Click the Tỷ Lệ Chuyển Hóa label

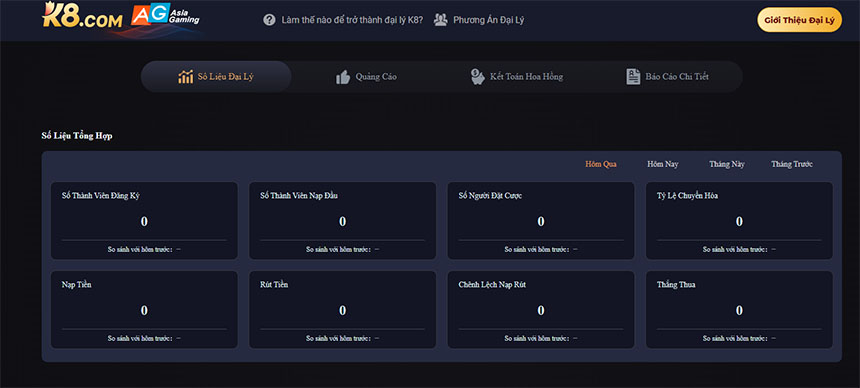click(x=688, y=196)
